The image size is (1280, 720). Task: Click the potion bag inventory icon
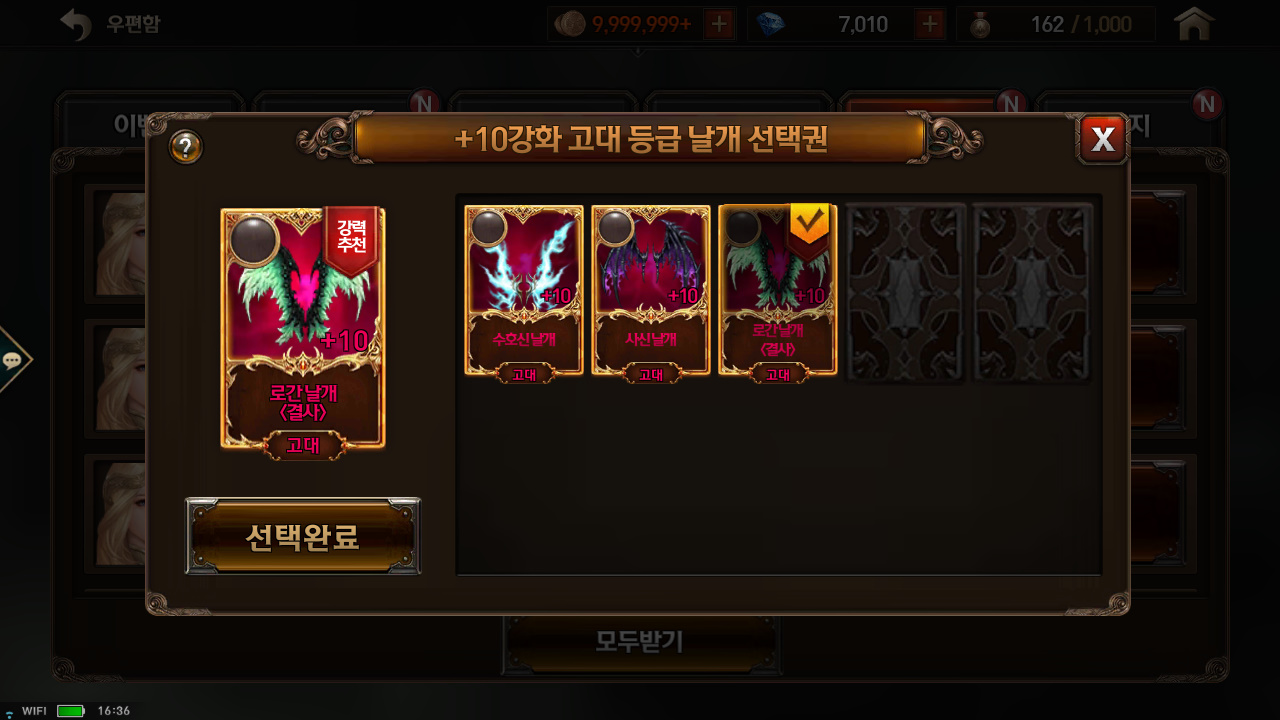pyautogui.click(x=981, y=24)
